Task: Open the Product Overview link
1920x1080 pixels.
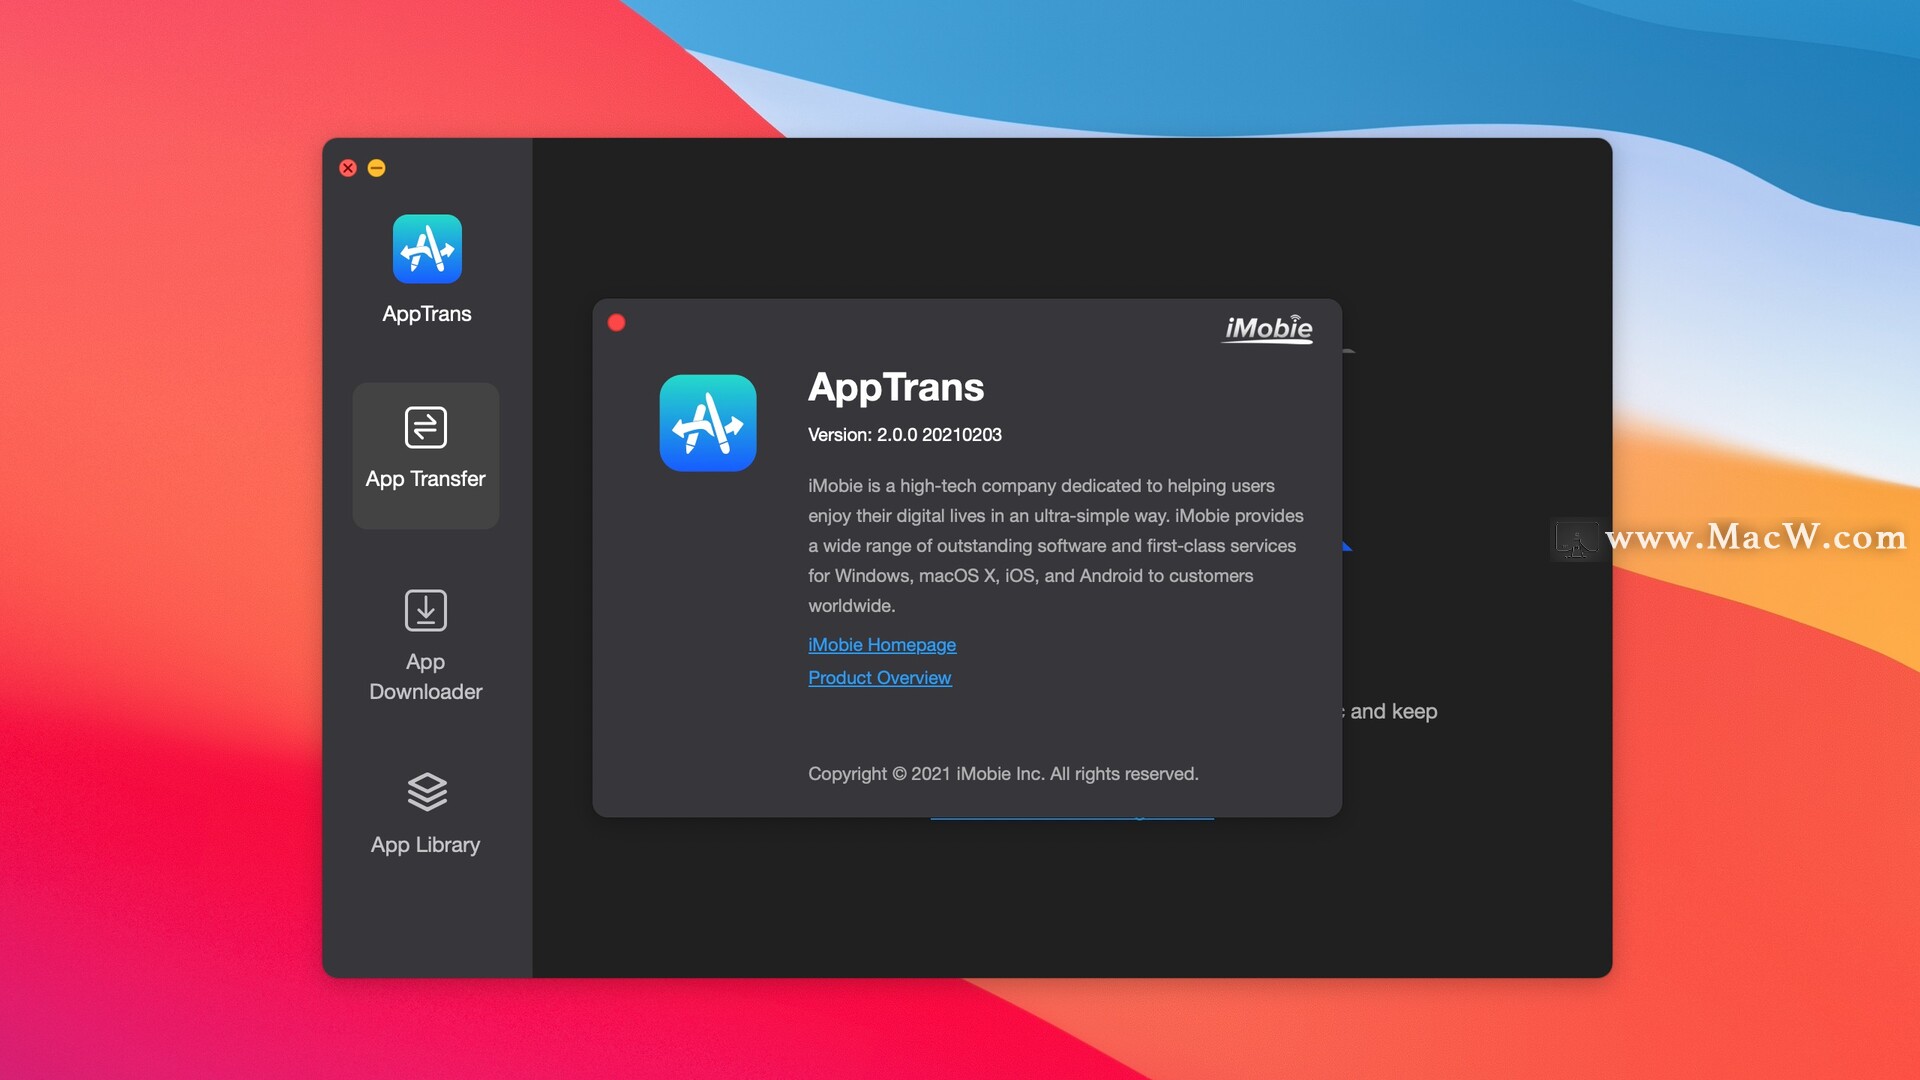Action: [x=880, y=678]
